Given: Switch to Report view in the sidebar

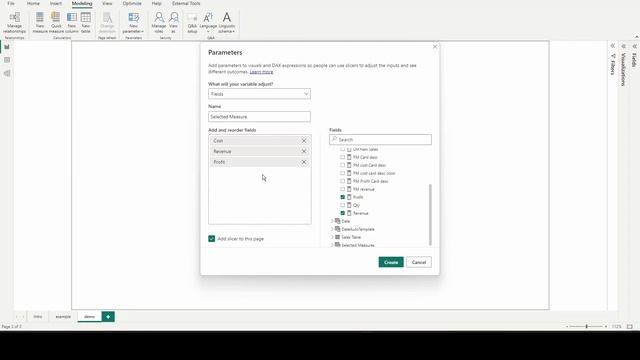Looking at the screenshot, I should (7, 47).
